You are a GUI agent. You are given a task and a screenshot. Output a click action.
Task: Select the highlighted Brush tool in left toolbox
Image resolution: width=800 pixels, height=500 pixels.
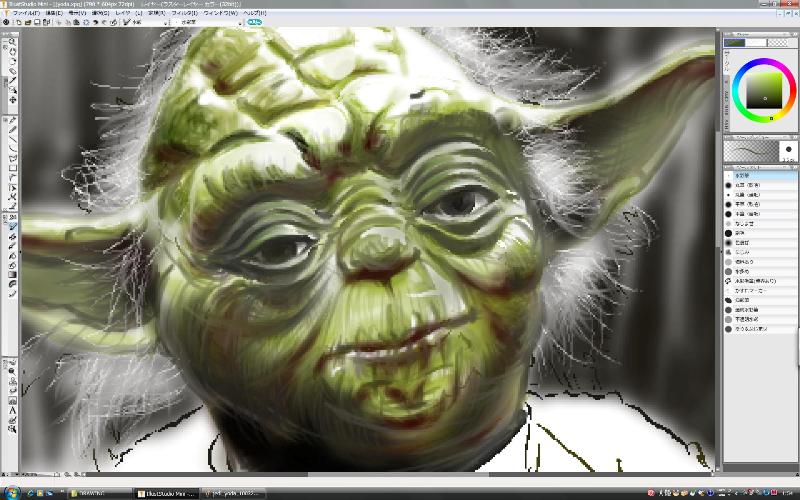12,227
